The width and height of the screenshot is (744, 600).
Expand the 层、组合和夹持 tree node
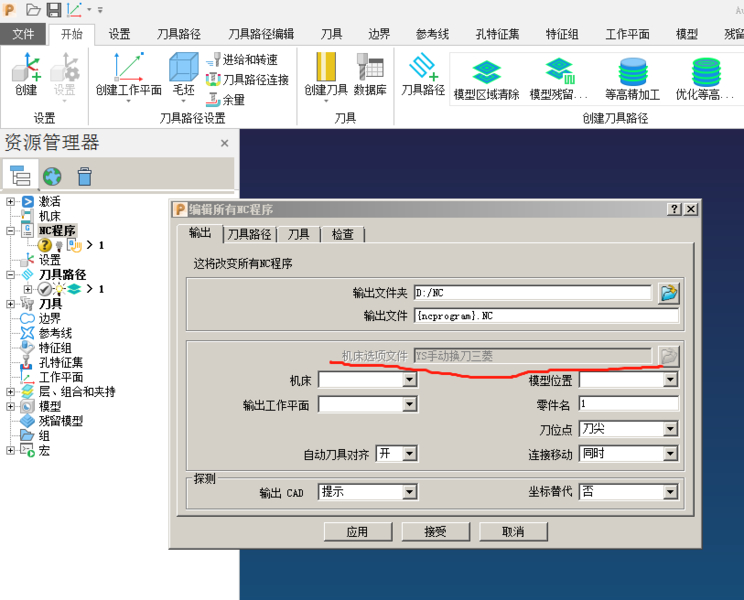point(10,392)
